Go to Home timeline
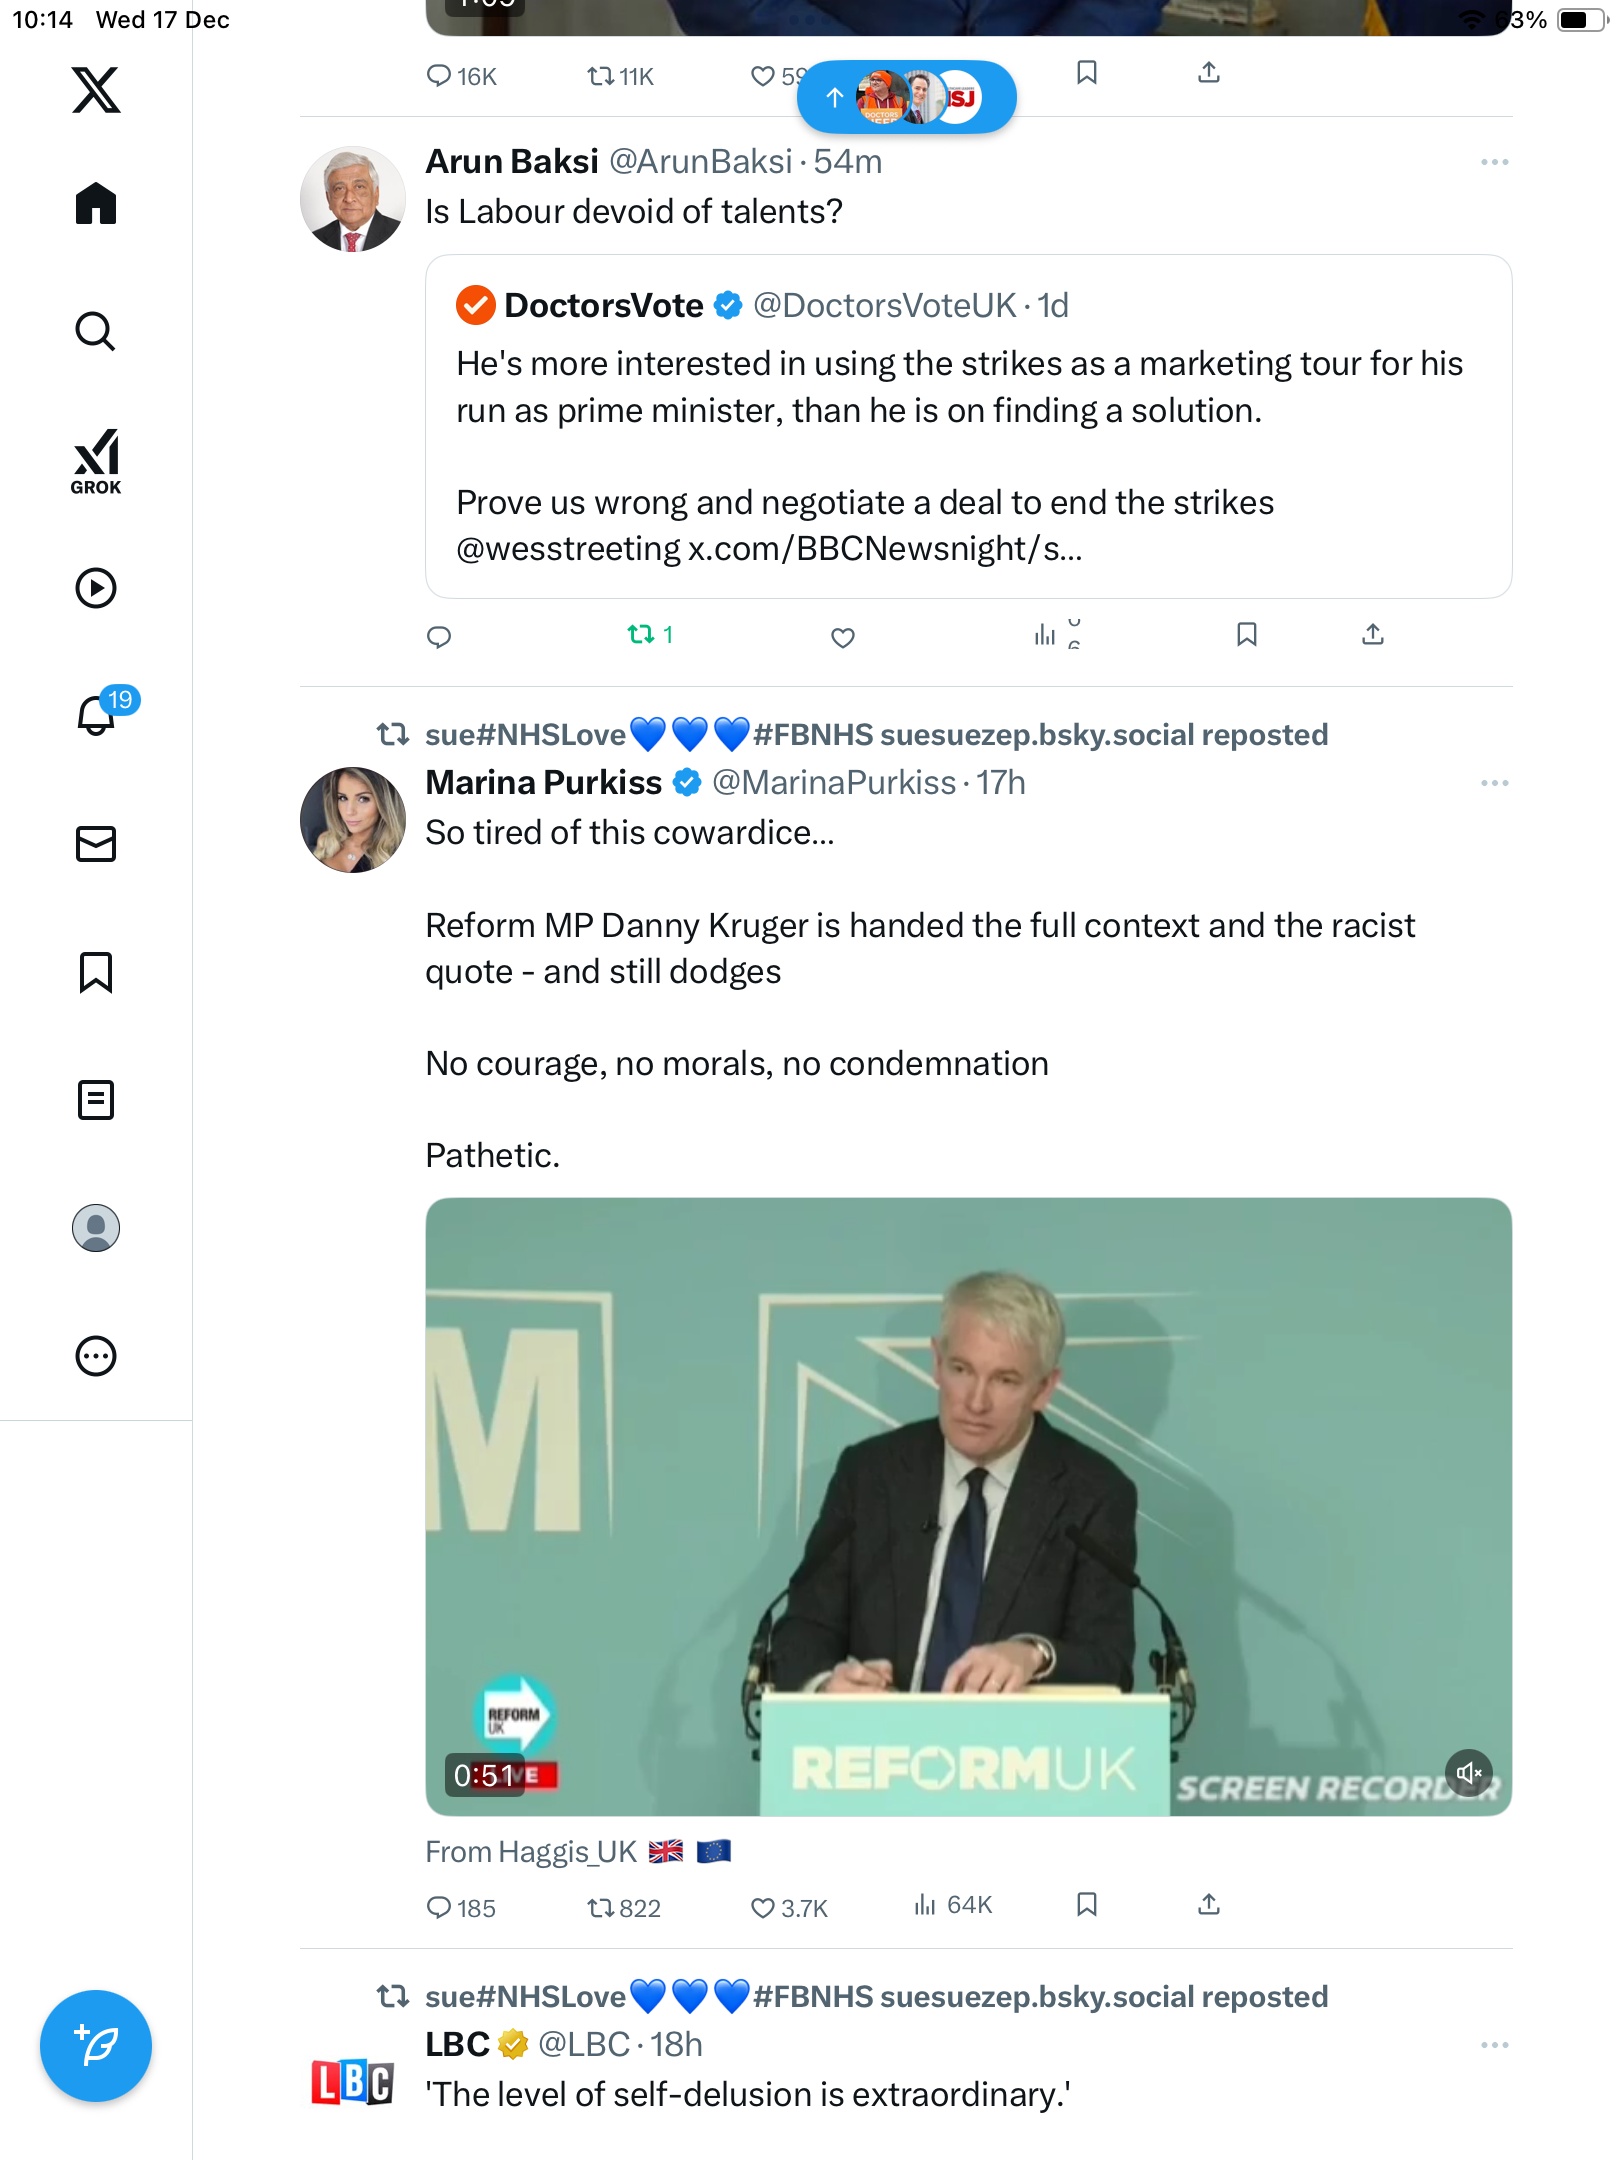This screenshot has height=2160, width=1620. pos(96,204)
